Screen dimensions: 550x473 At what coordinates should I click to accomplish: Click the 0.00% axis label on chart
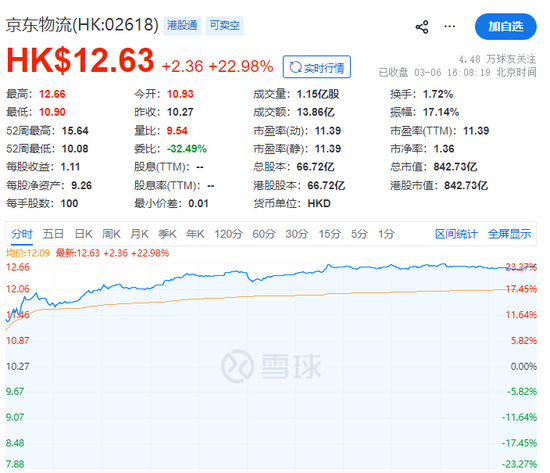(523, 366)
